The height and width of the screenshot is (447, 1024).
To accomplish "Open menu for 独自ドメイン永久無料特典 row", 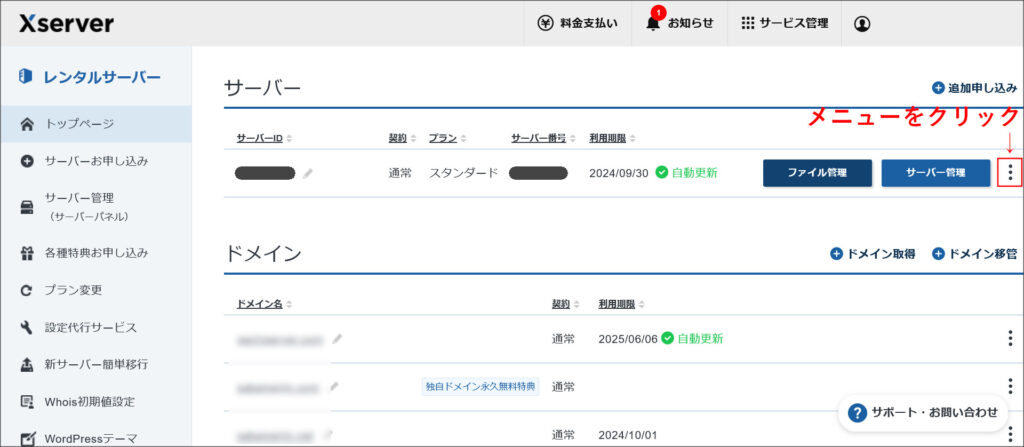I will 1011,387.
